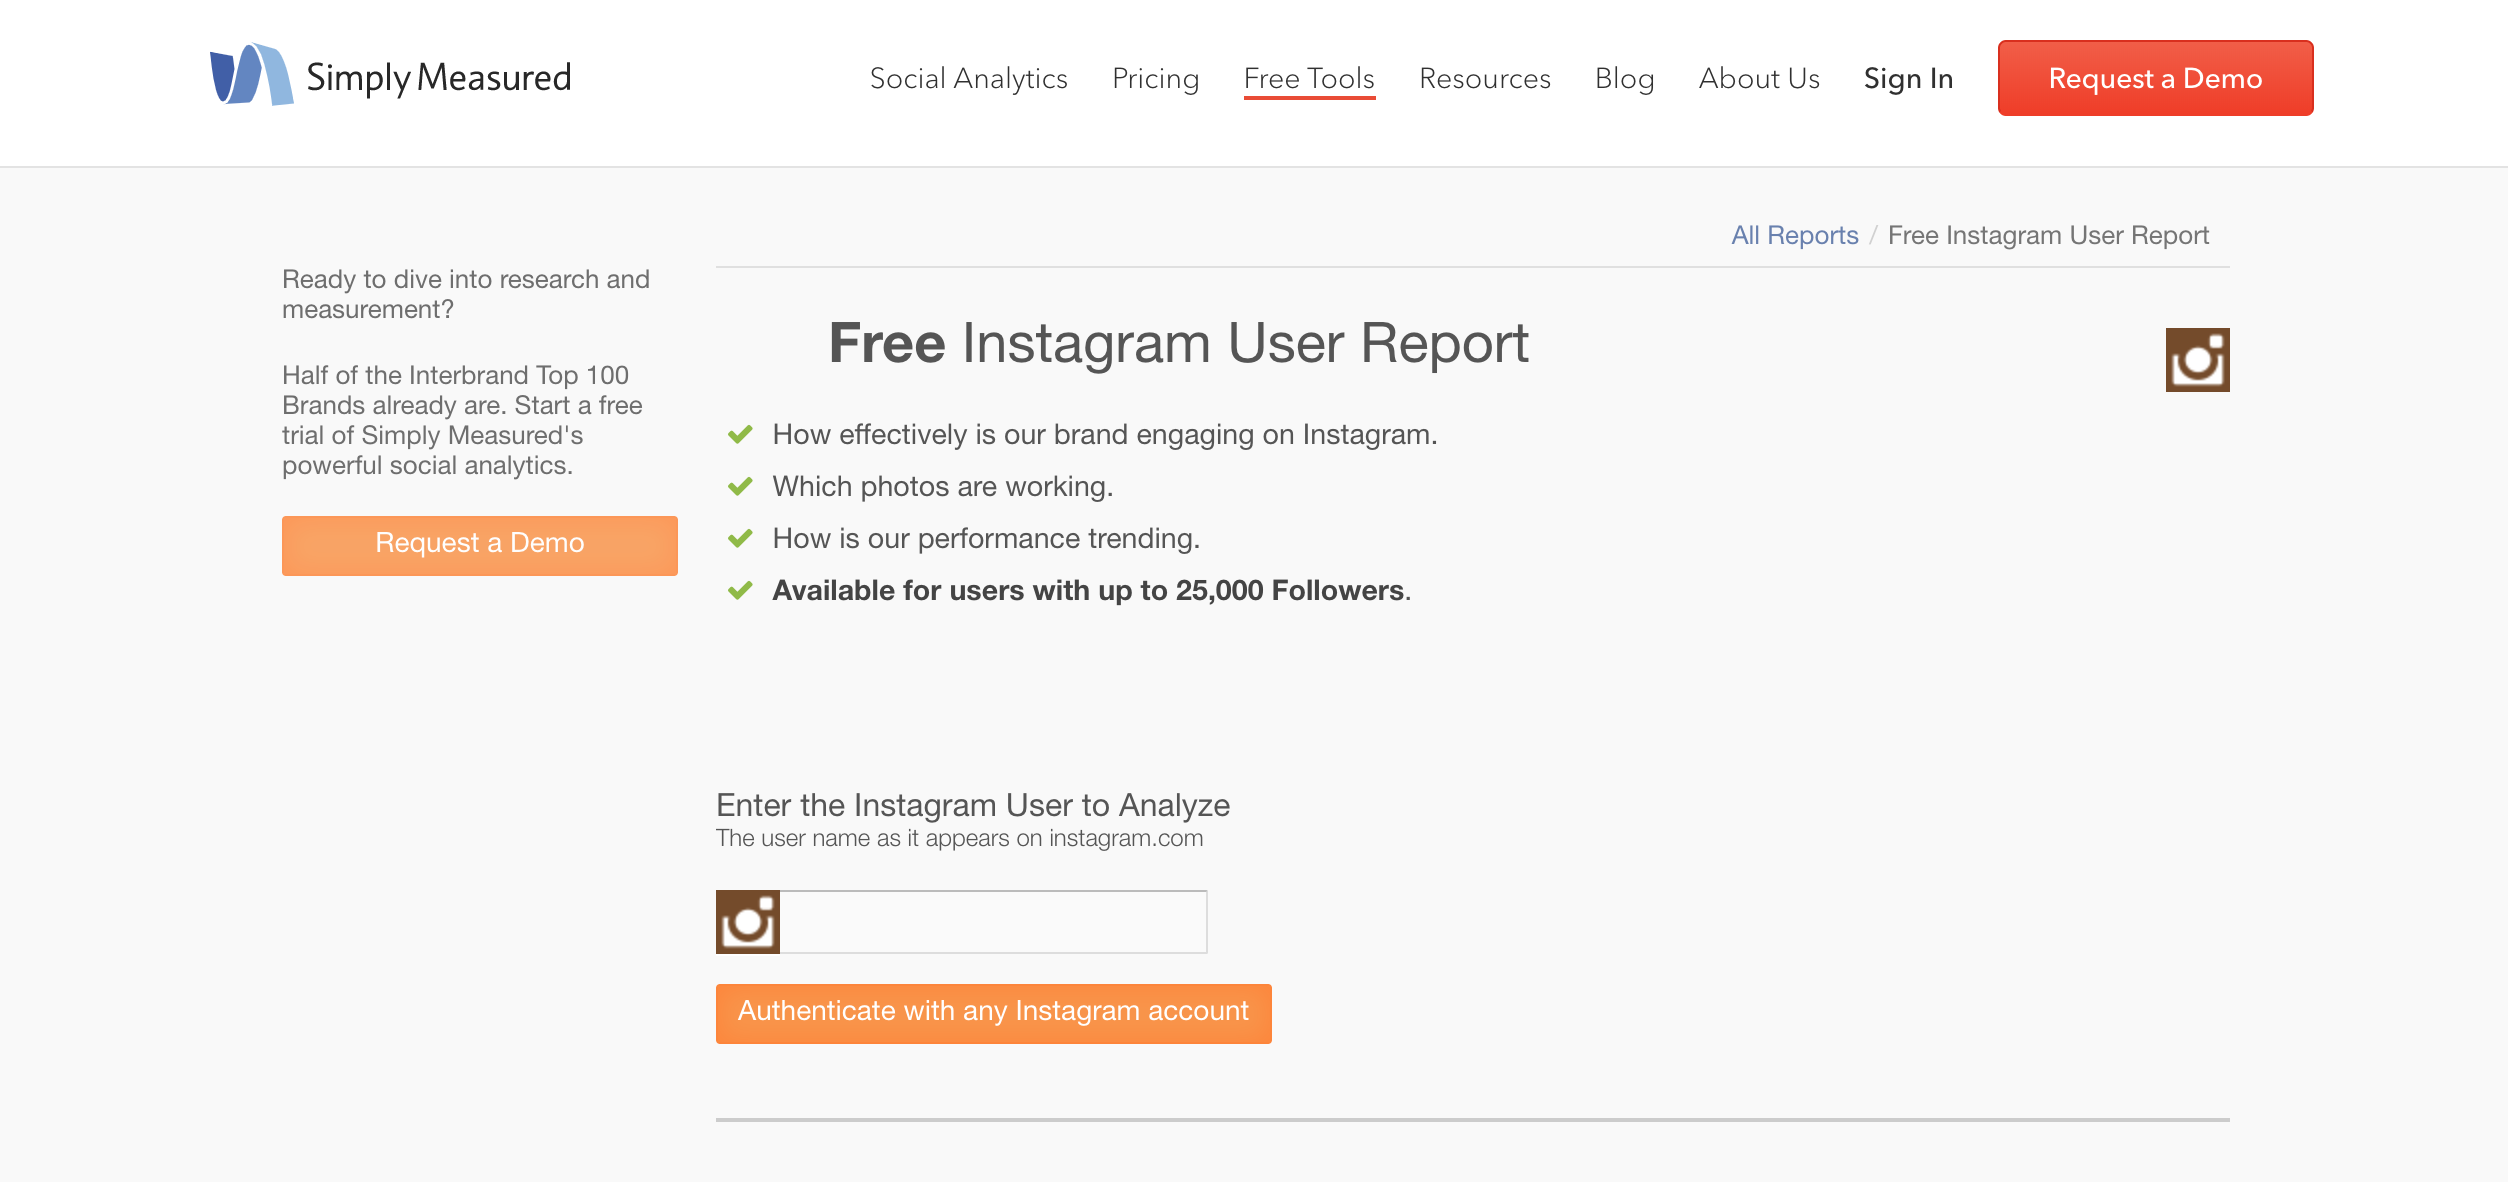Click the checkmark next to brand engaging line
Image resolution: width=2508 pixels, height=1182 pixels.
740,435
